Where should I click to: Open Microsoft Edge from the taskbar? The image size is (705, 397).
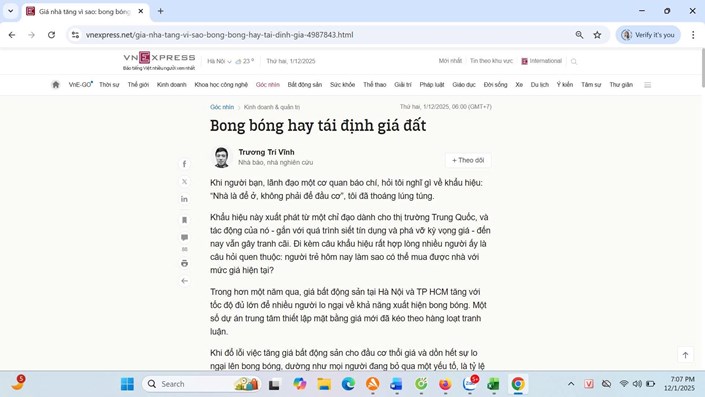pos(348,384)
